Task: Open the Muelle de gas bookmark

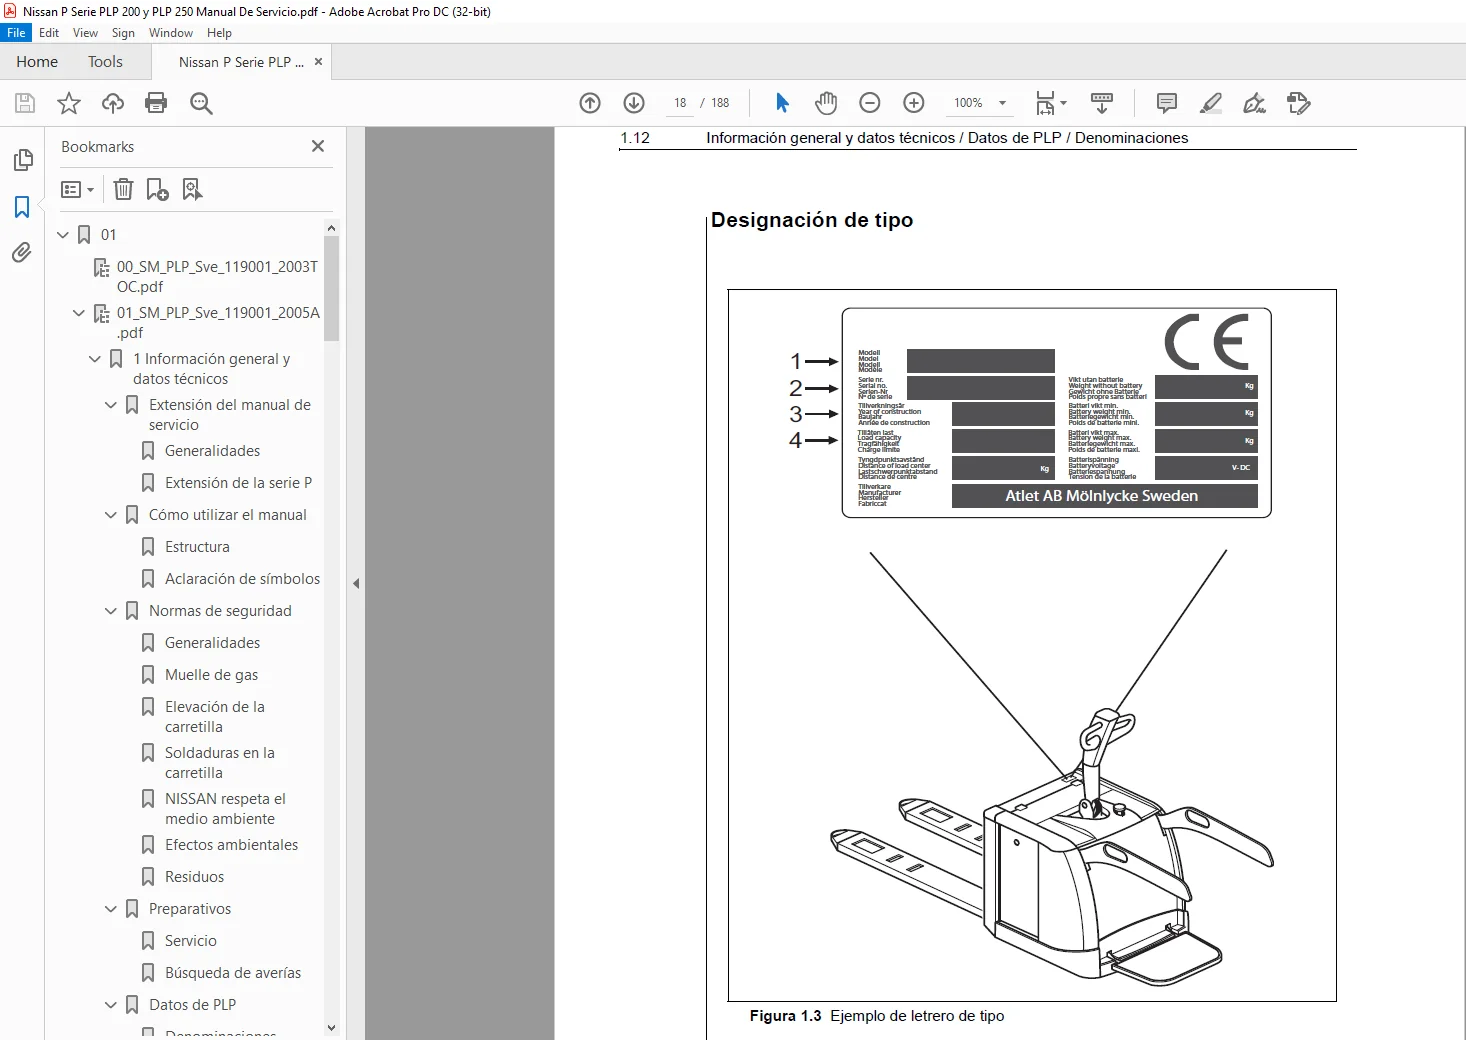Action: 211,675
